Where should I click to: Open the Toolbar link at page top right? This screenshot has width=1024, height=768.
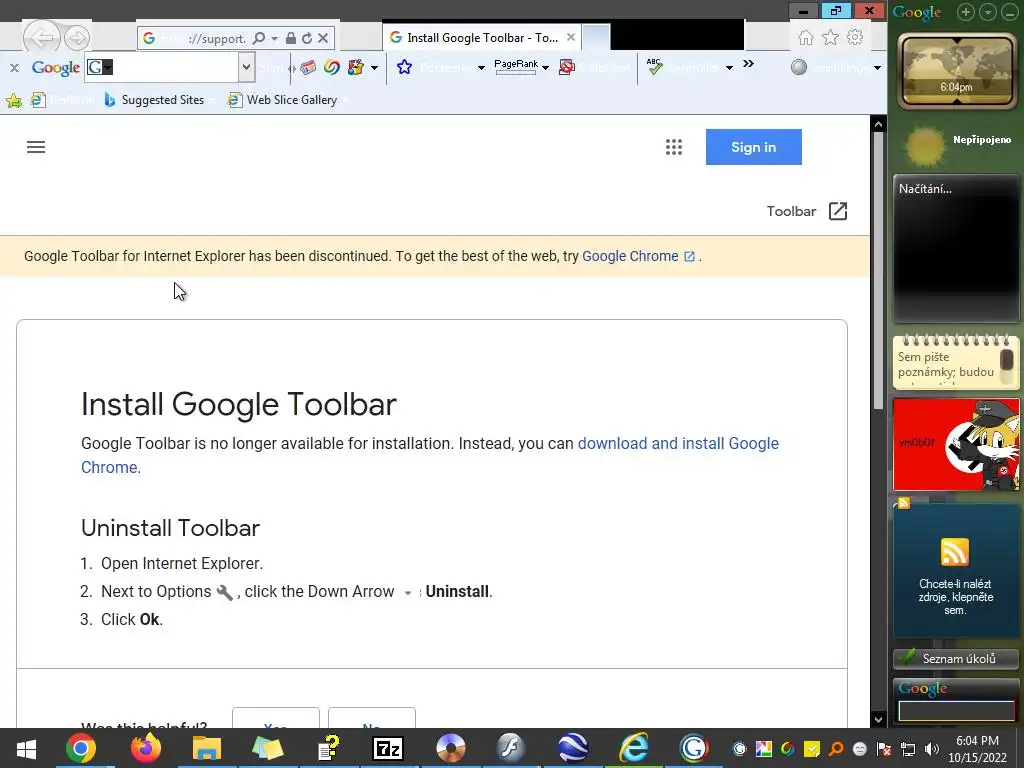(792, 211)
